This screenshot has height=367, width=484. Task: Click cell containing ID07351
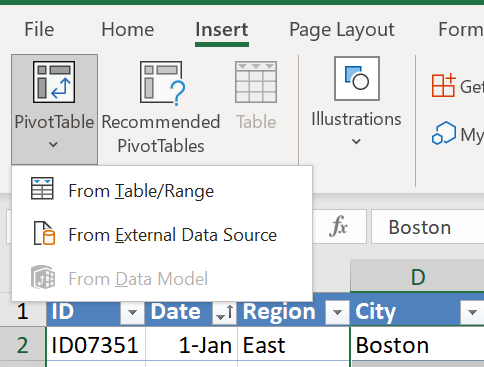pyautogui.click(x=96, y=345)
